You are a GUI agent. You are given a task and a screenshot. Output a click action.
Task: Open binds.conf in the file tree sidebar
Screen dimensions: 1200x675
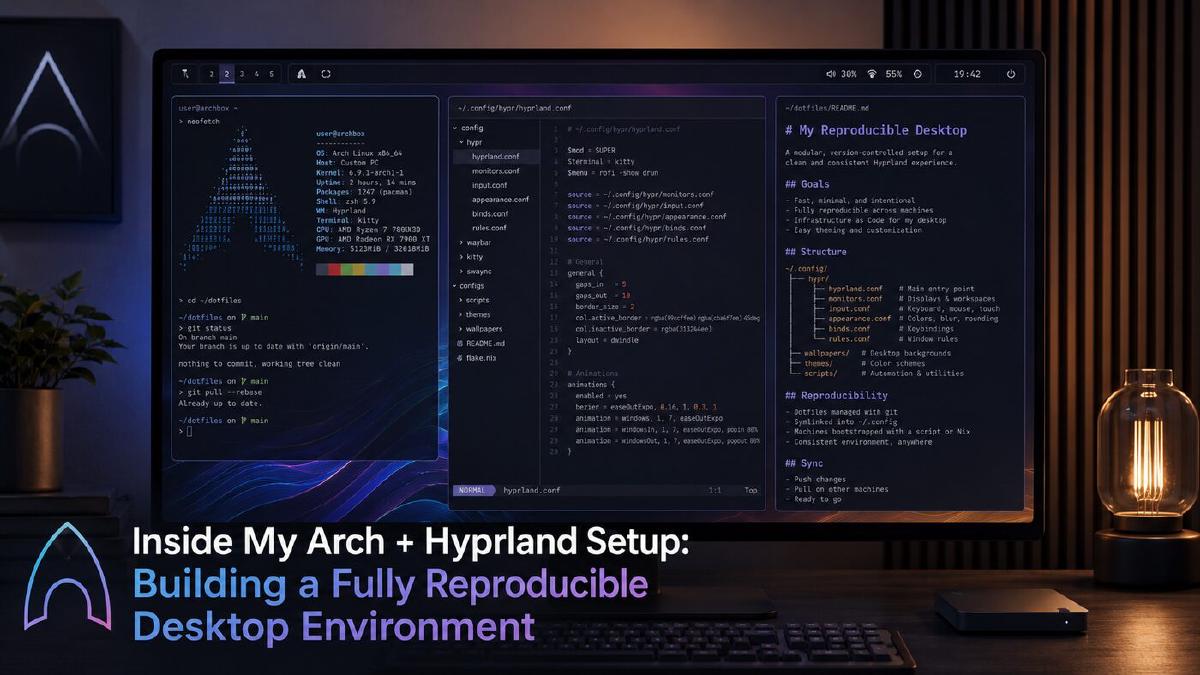coord(490,214)
